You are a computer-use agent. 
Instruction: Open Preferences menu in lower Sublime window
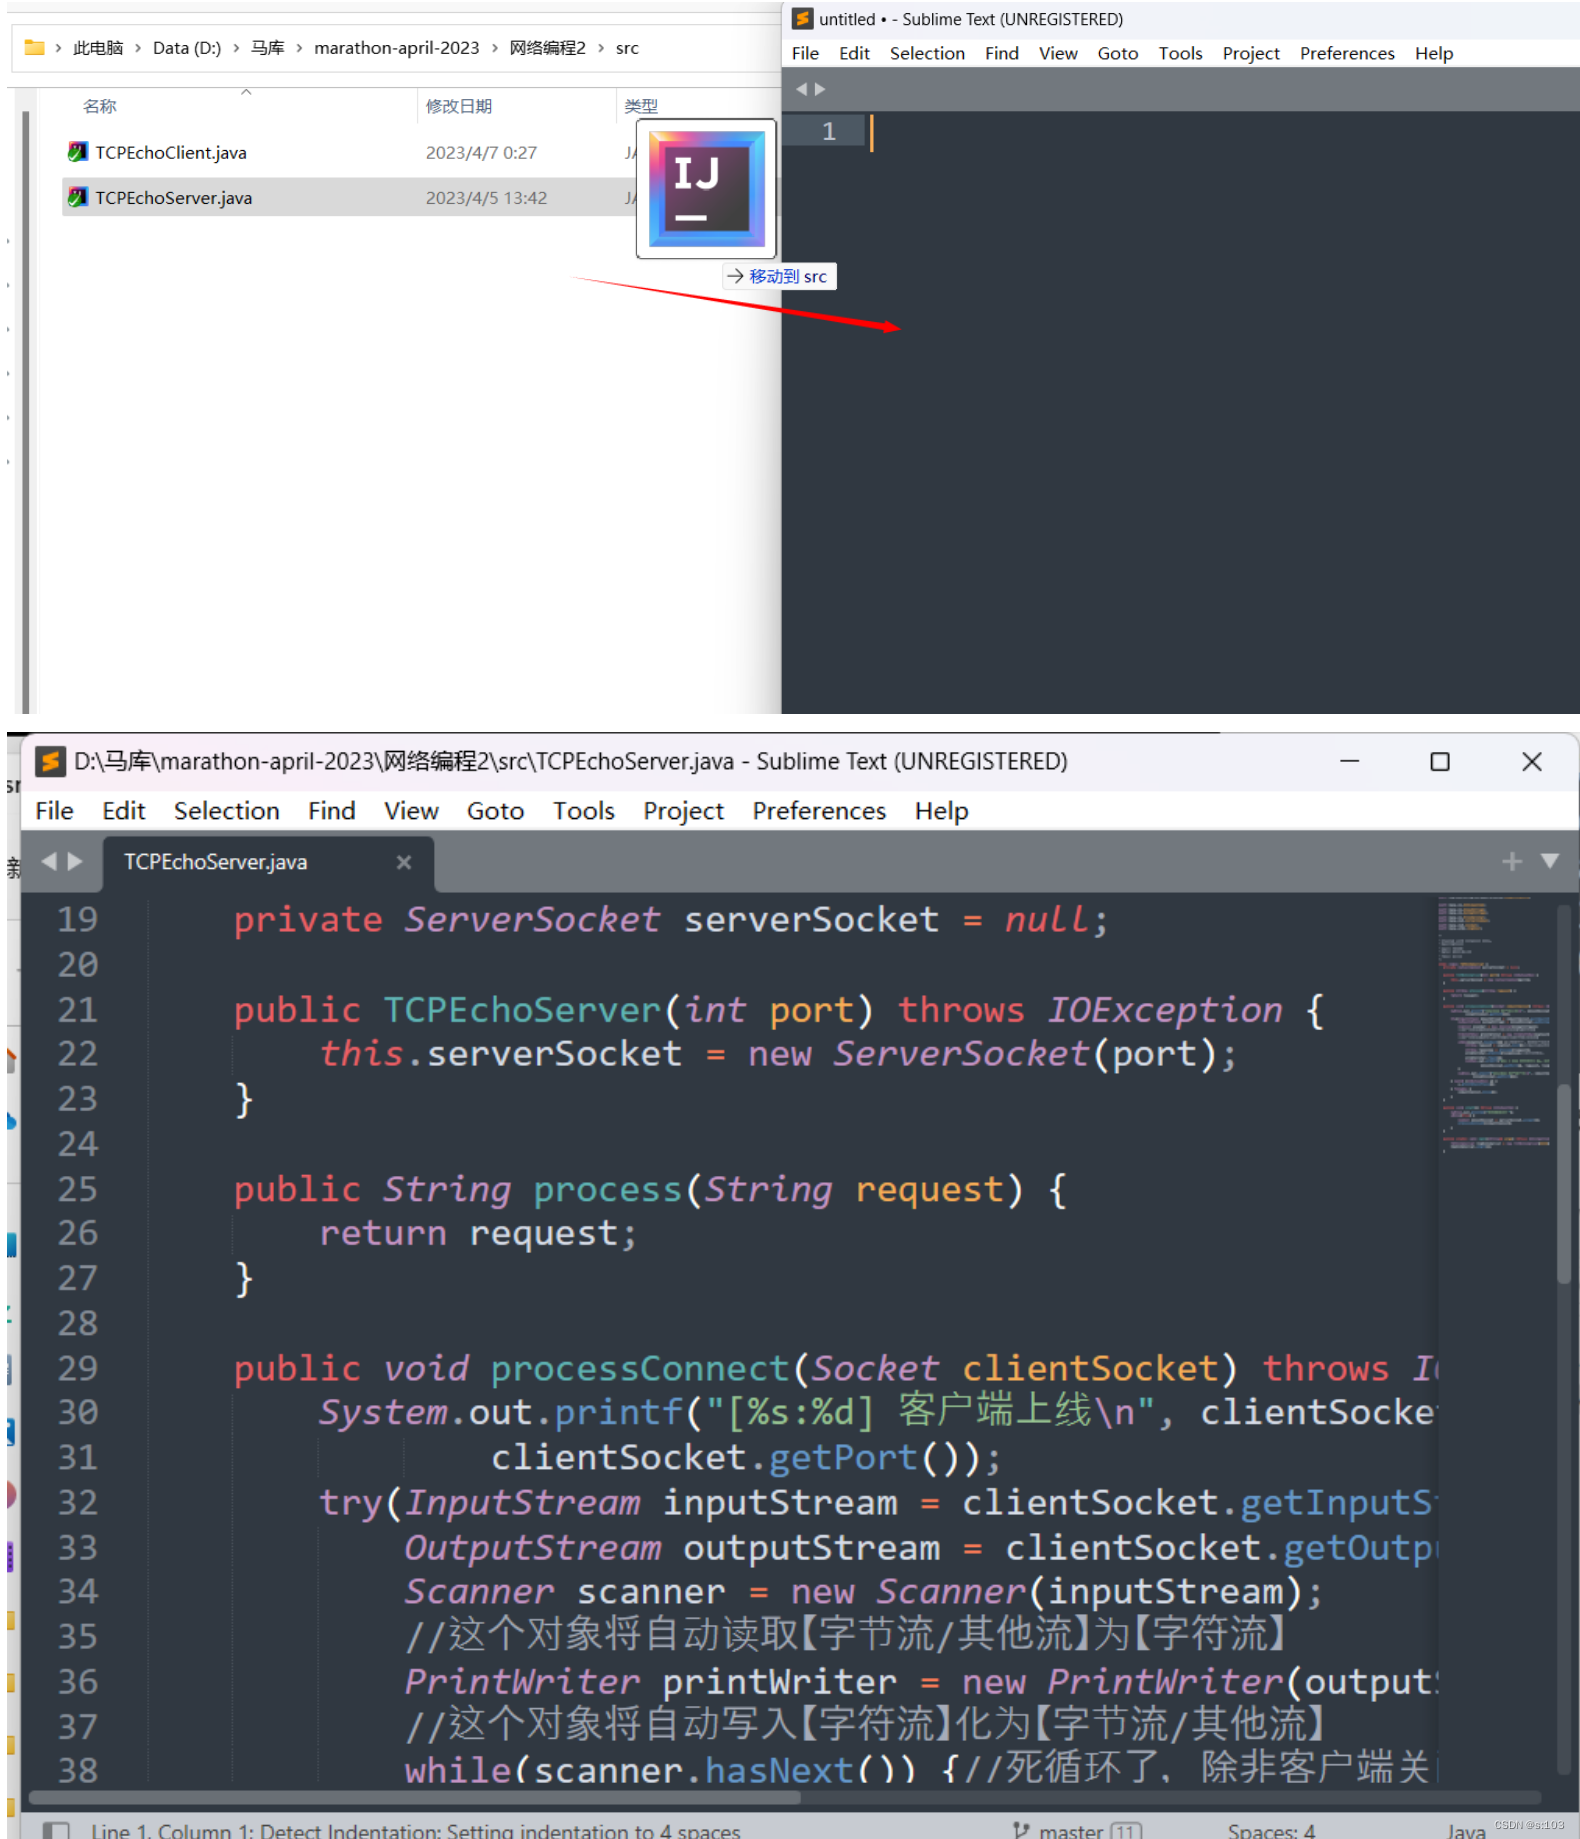click(x=819, y=811)
